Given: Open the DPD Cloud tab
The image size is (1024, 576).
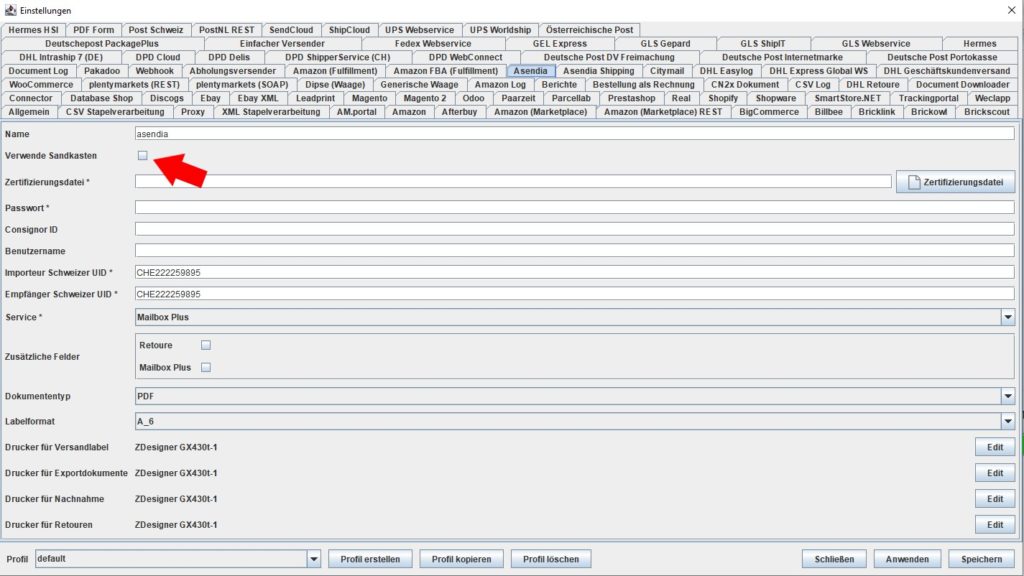Looking at the screenshot, I should [157, 57].
